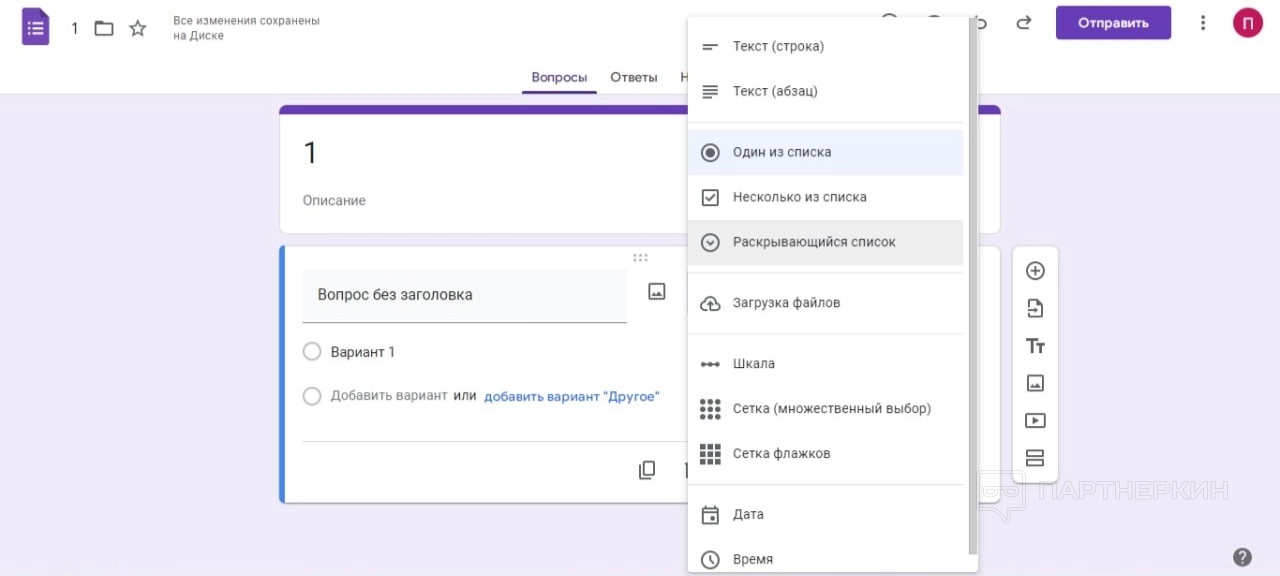Click the redo arrow icon
Screen dimensions: 1280x576
coord(1023,23)
